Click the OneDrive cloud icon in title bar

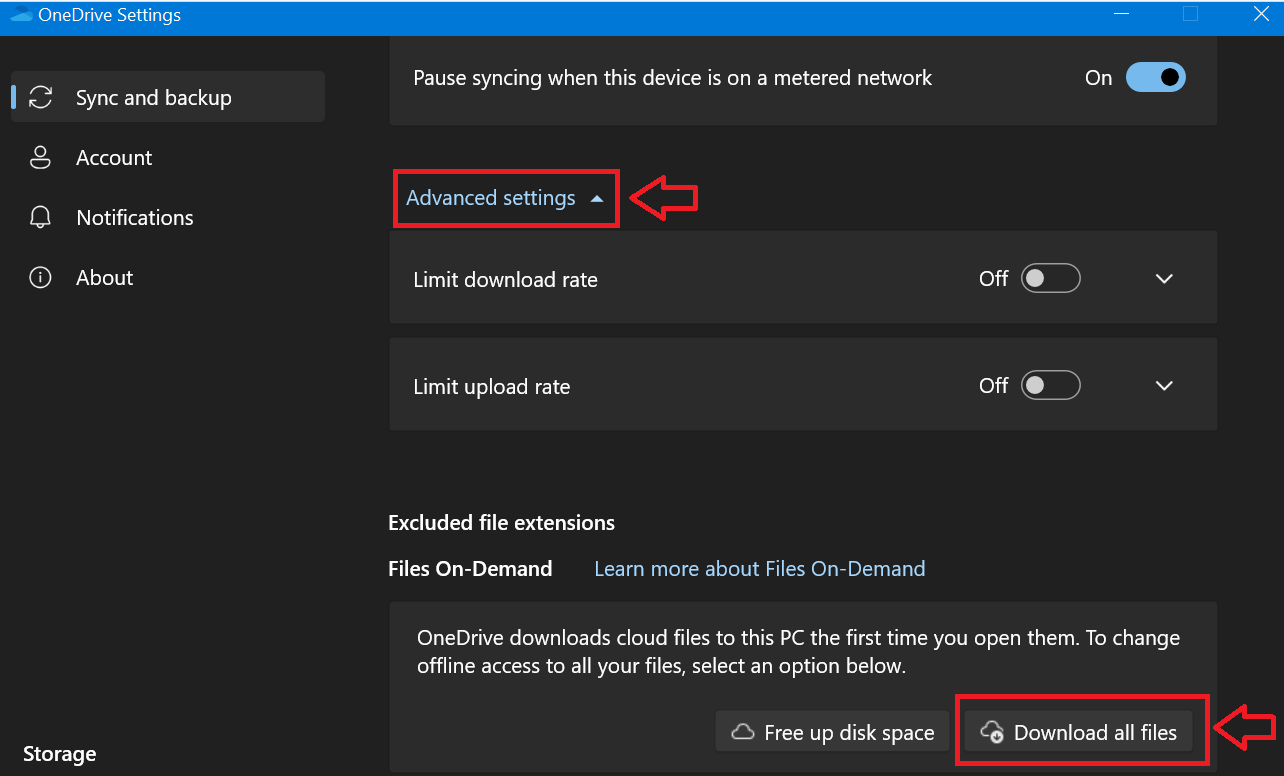(21, 15)
